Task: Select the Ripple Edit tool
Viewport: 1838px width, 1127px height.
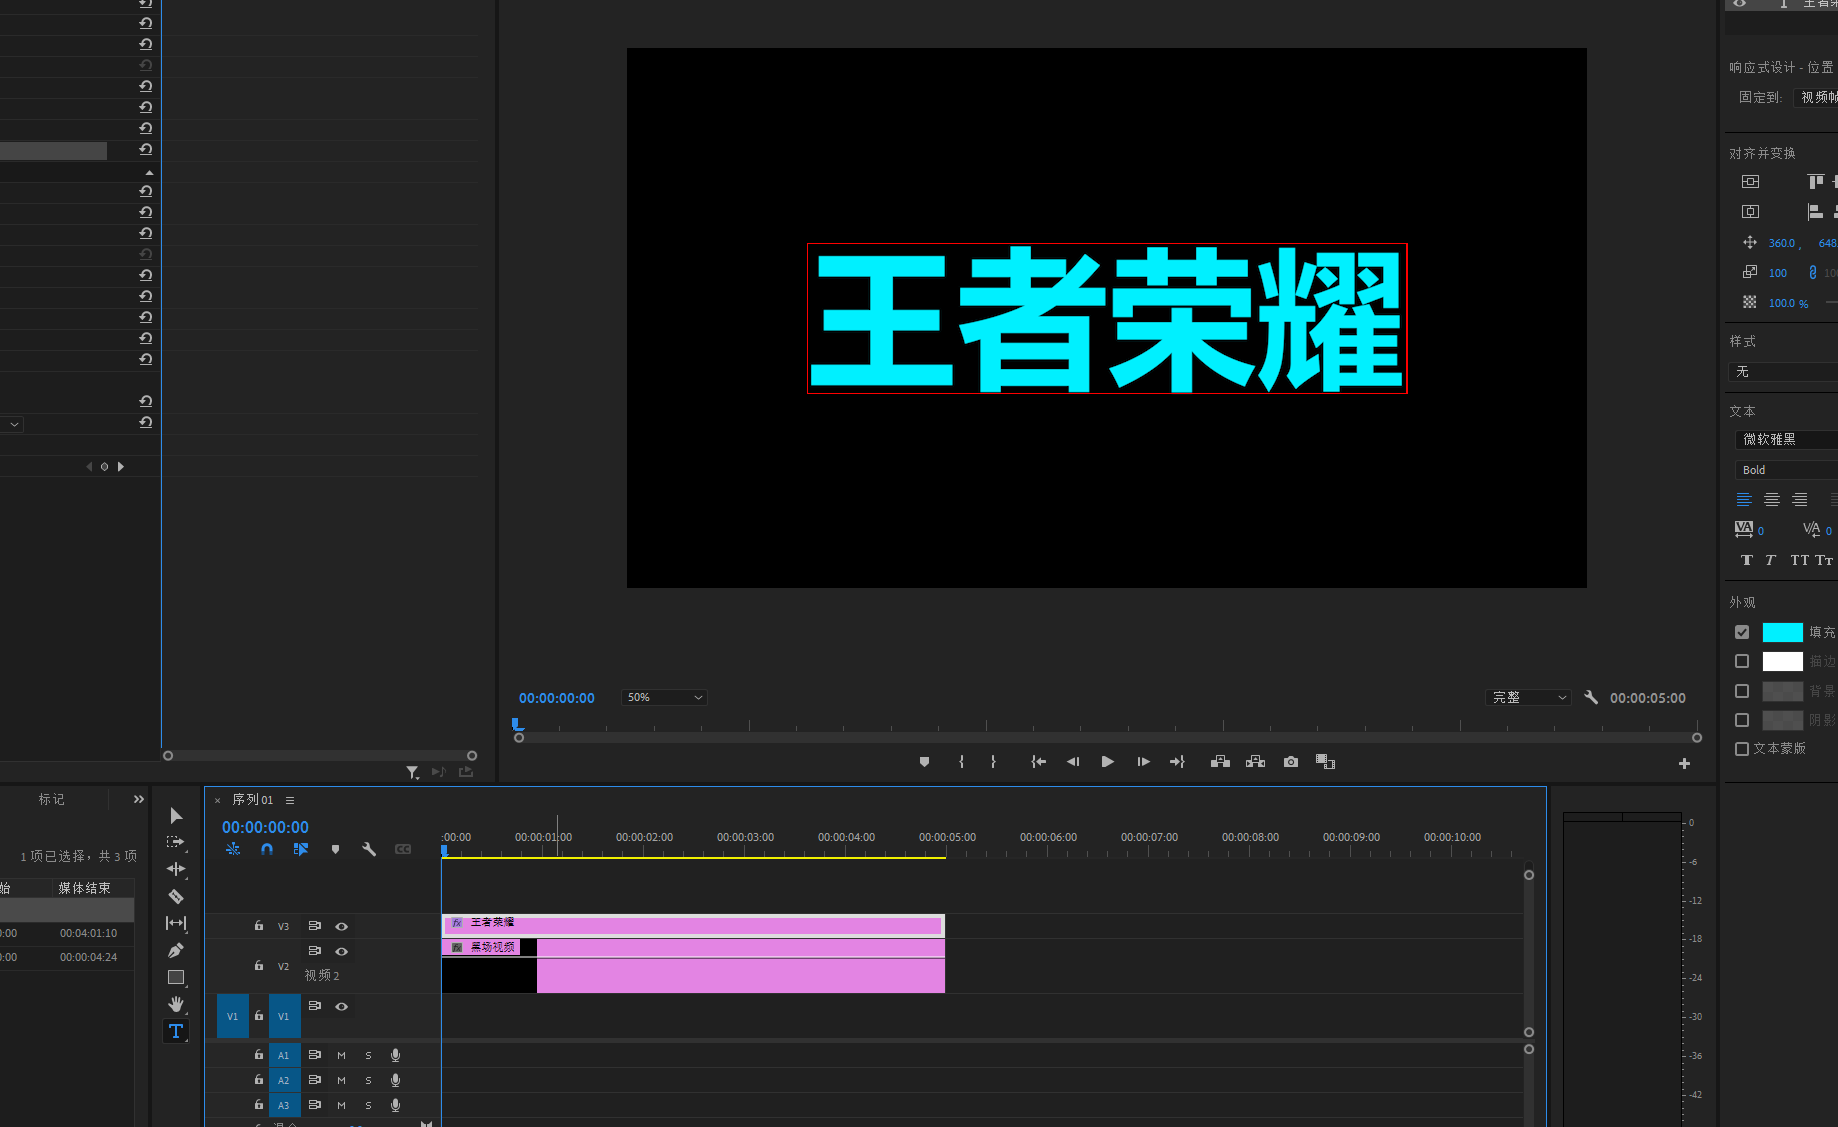Action: (x=176, y=869)
